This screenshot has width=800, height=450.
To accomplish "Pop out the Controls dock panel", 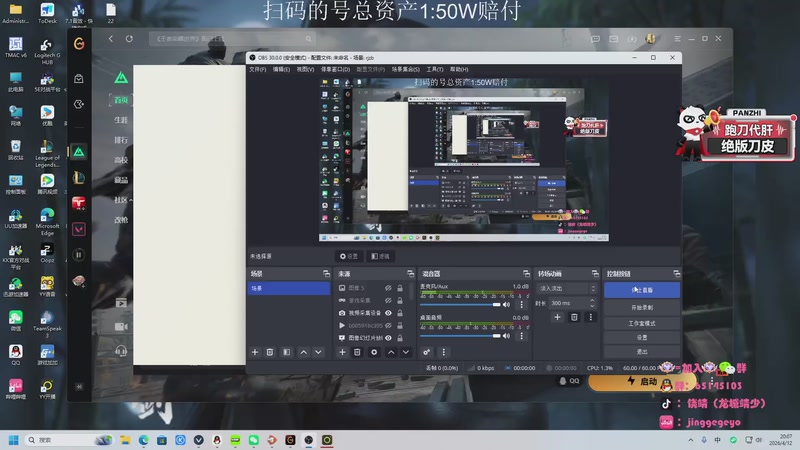I will (x=677, y=274).
